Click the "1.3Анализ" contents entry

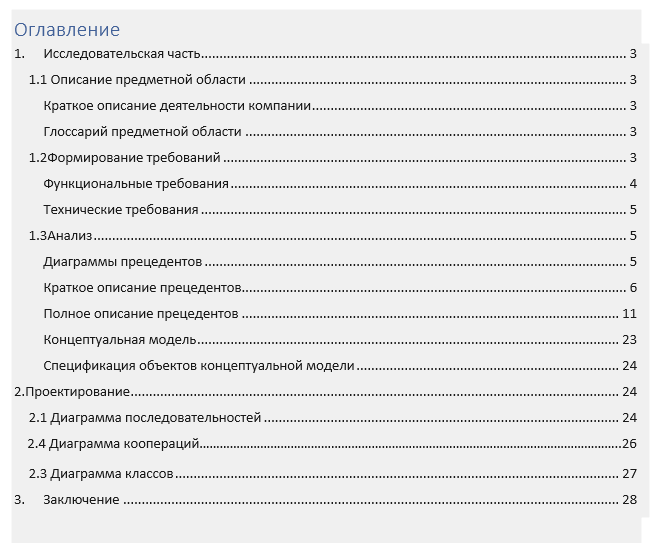[x=60, y=236]
